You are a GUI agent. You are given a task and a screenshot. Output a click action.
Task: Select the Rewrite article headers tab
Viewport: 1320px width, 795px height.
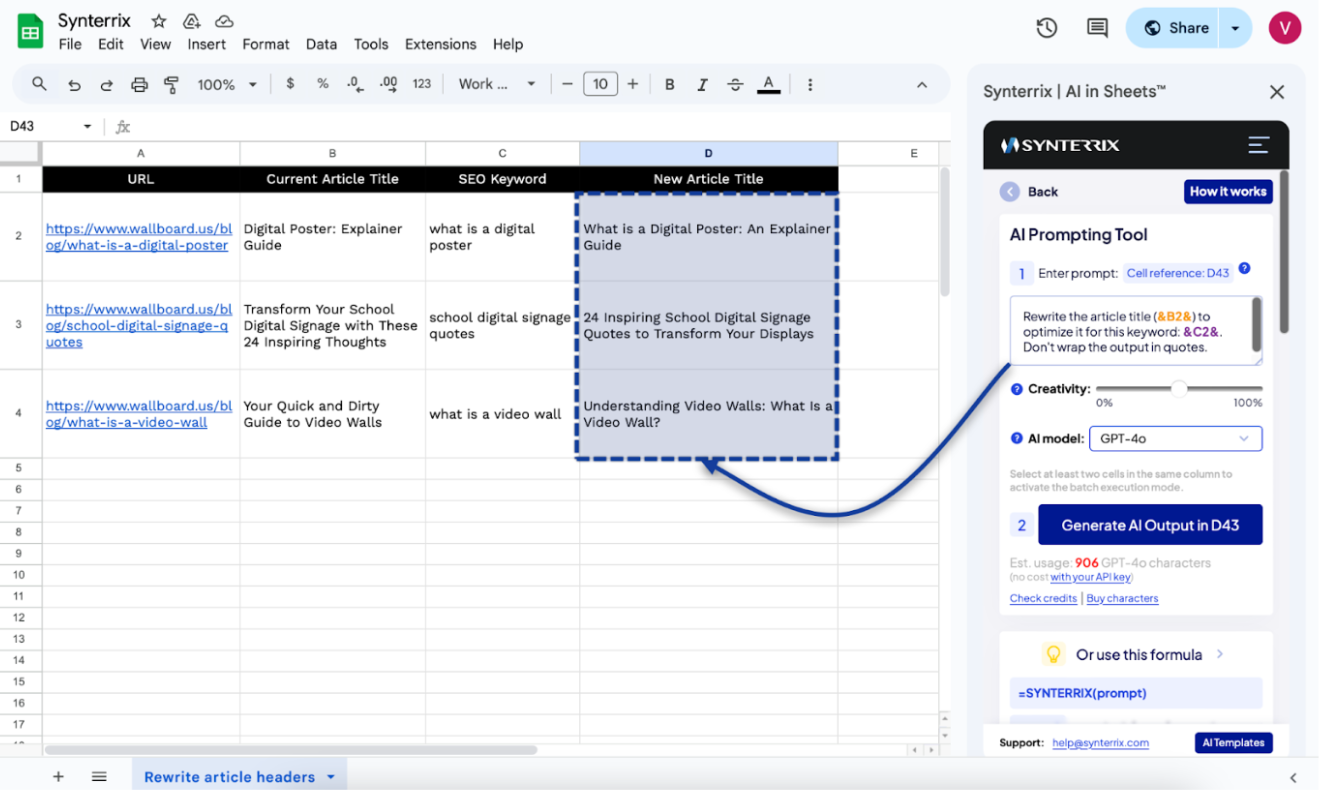pyautogui.click(x=229, y=777)
